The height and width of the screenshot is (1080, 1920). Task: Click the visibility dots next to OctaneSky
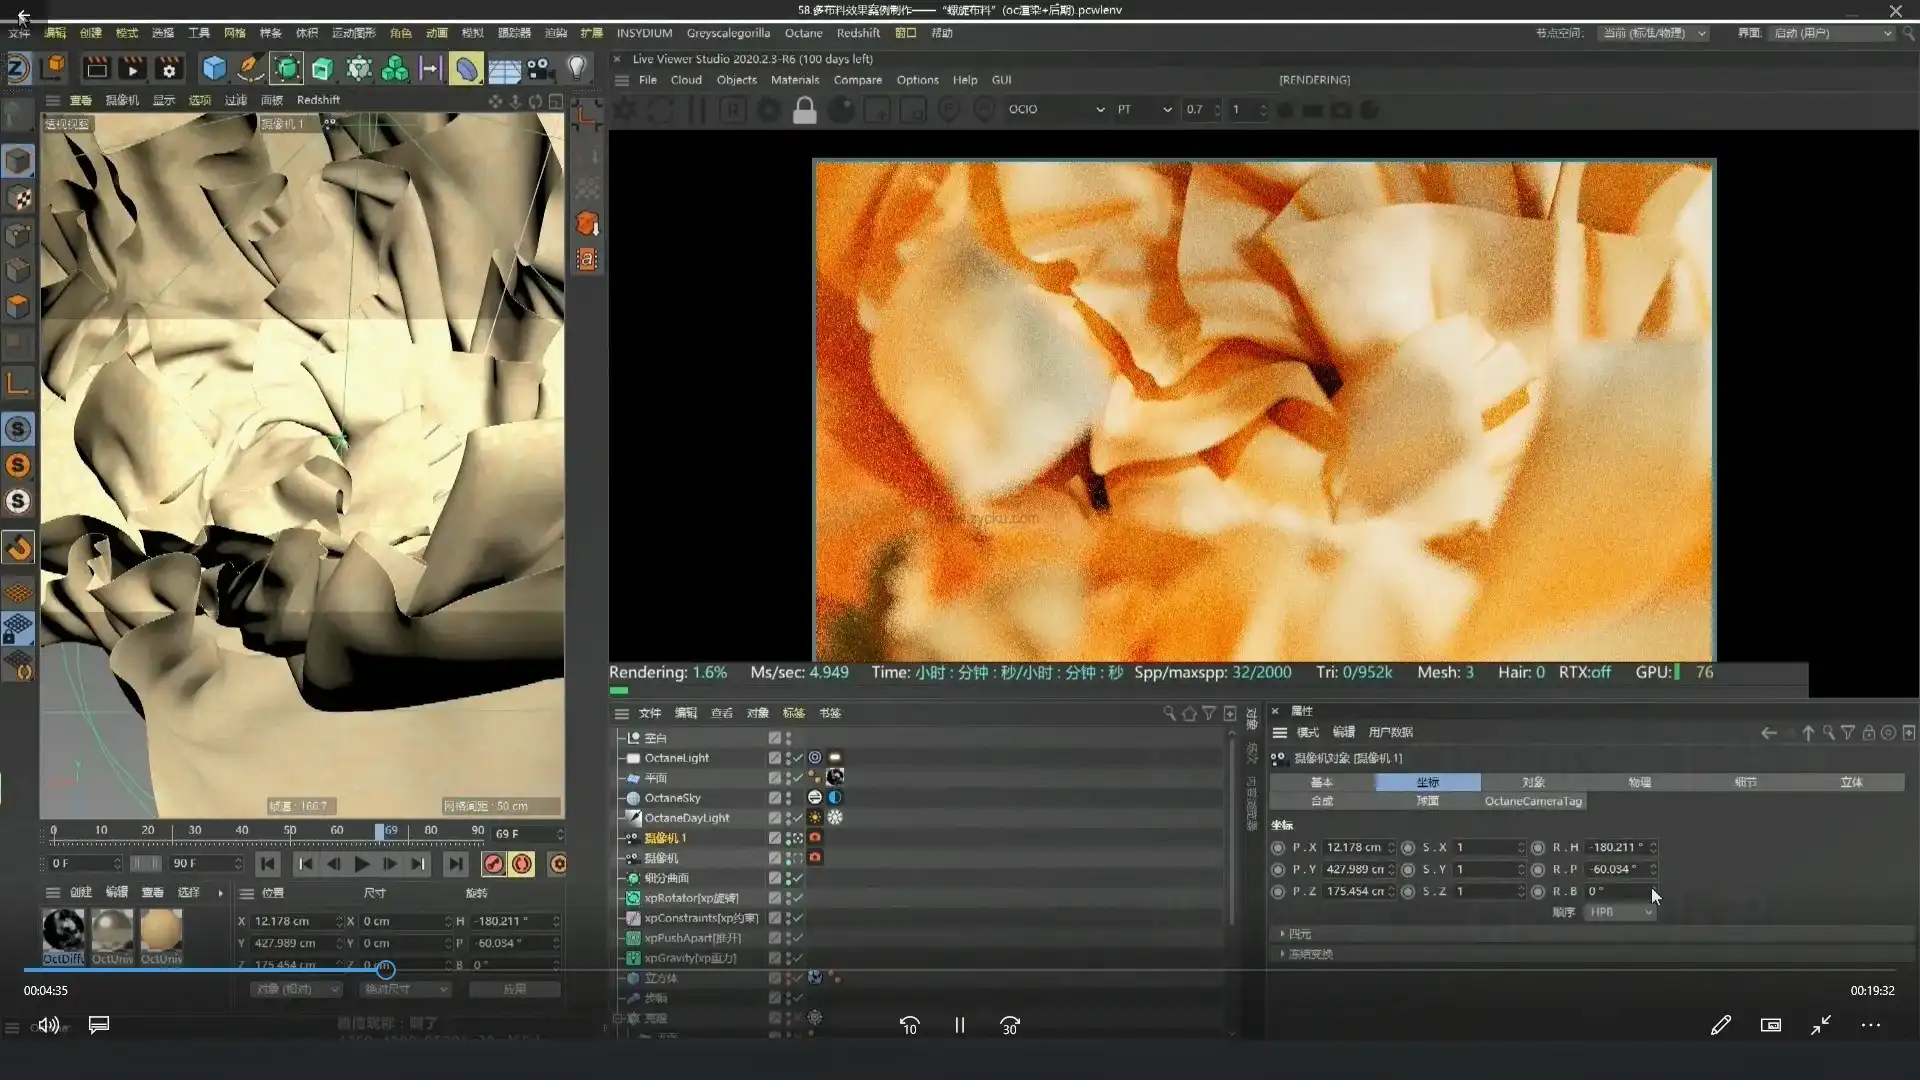tap(788, 797)
